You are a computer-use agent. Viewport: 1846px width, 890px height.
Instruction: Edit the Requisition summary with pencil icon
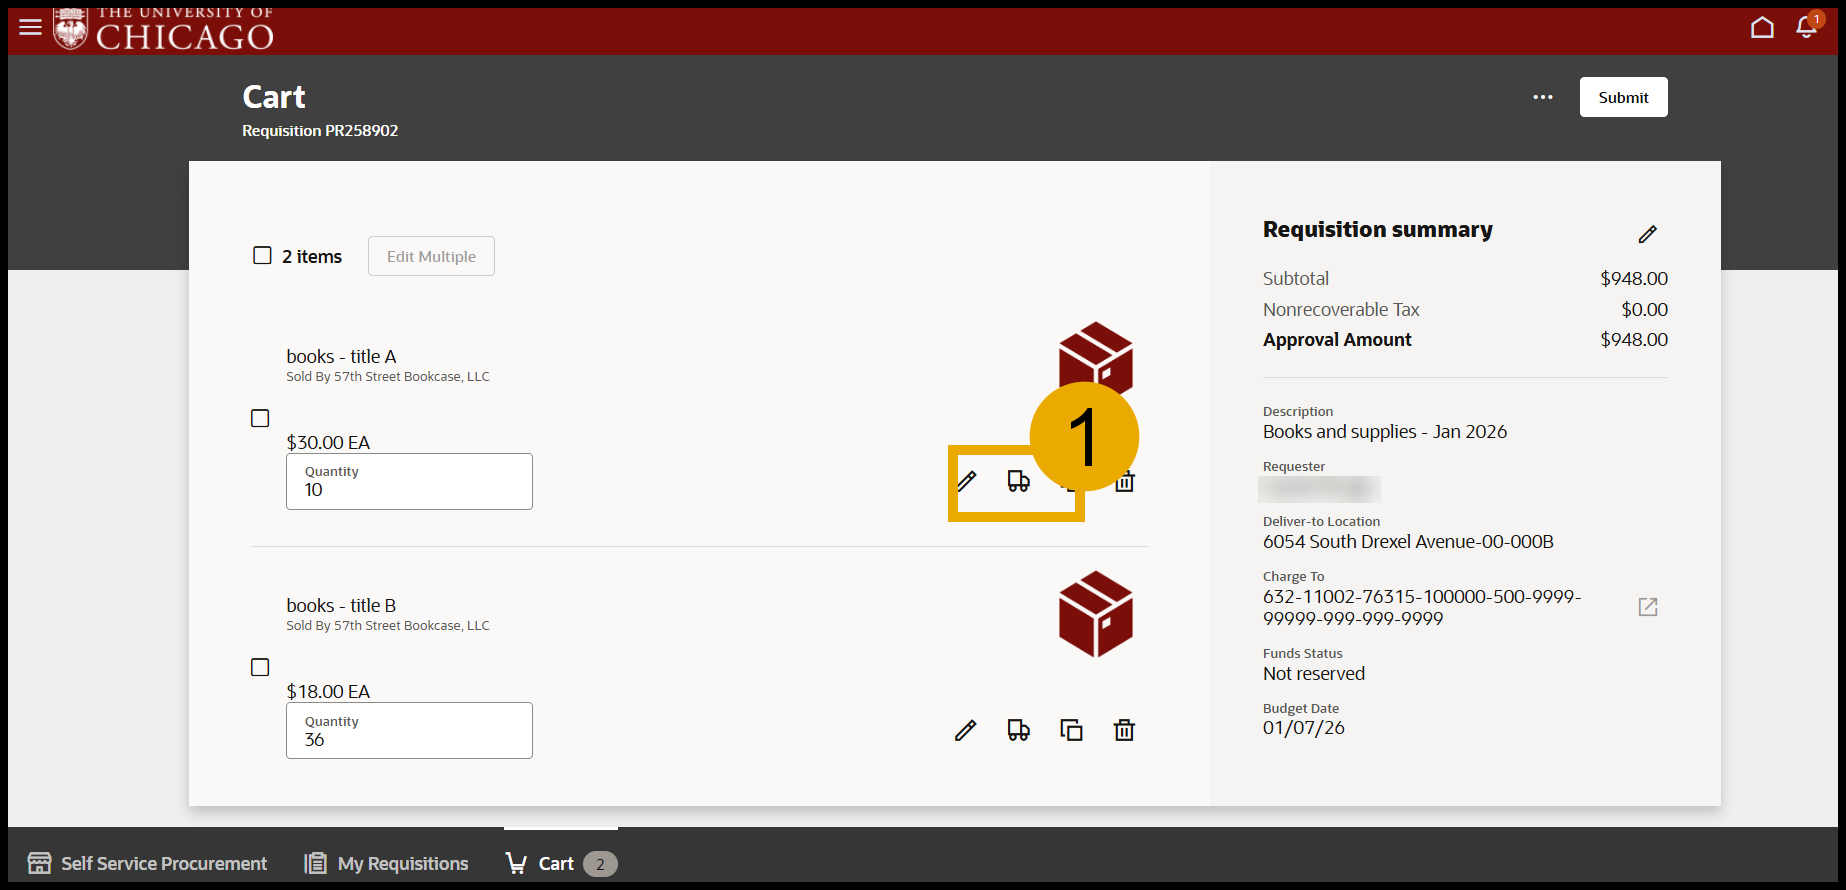click(x=1647, y=234)
